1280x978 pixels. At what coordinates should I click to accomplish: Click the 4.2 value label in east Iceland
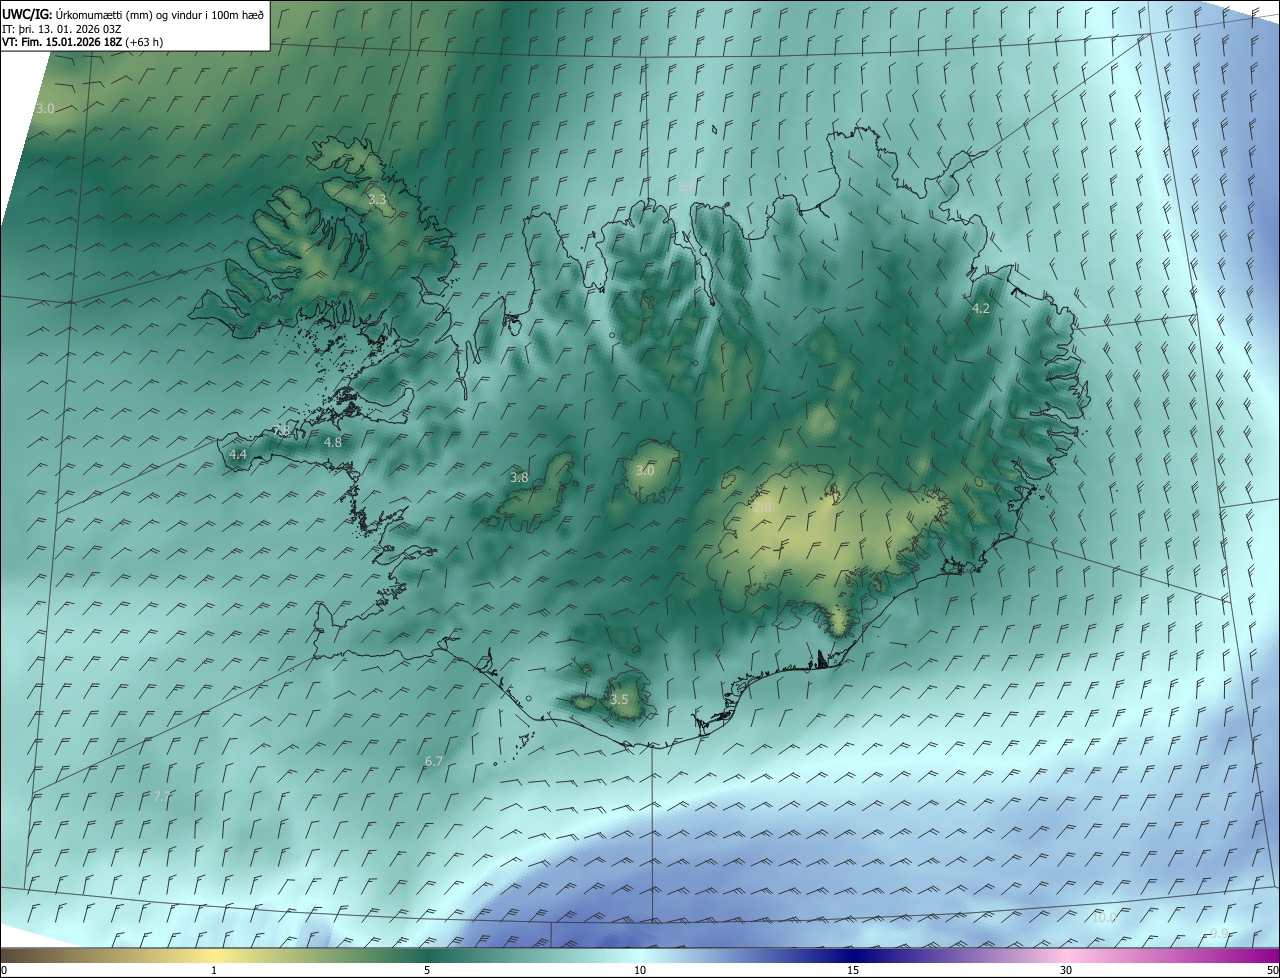(981, 309)
